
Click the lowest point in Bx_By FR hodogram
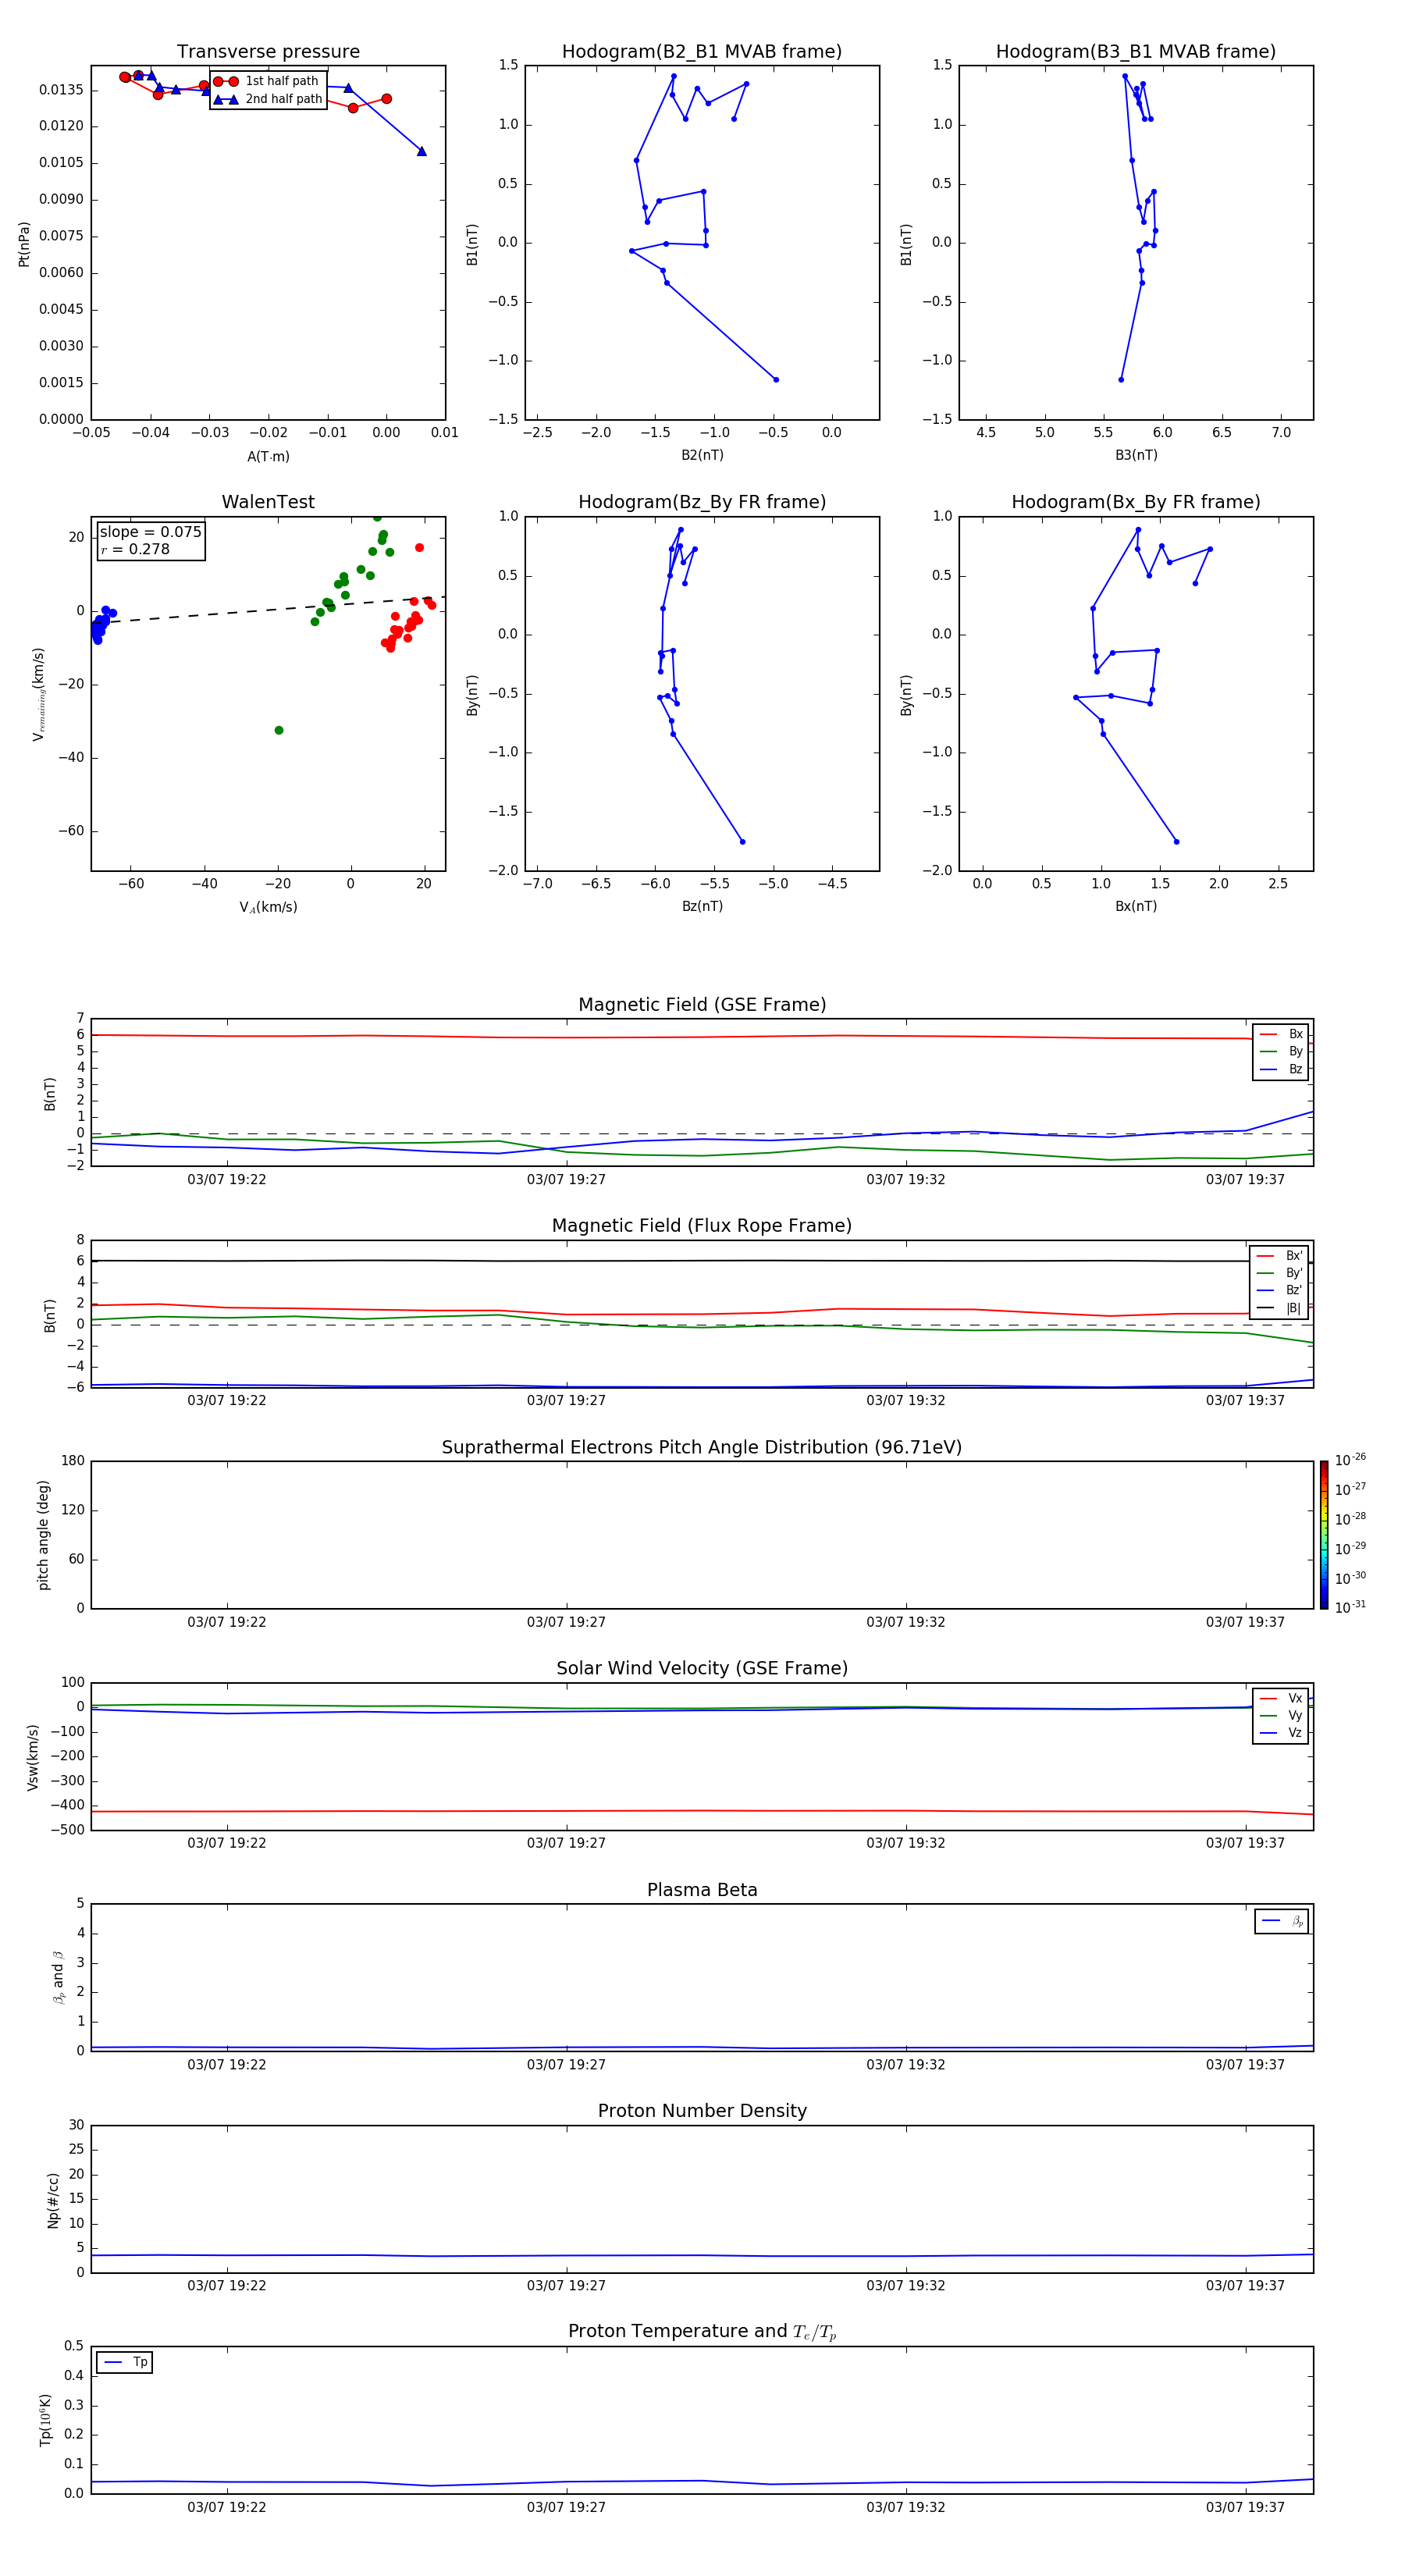click(x=1176, y=842)
